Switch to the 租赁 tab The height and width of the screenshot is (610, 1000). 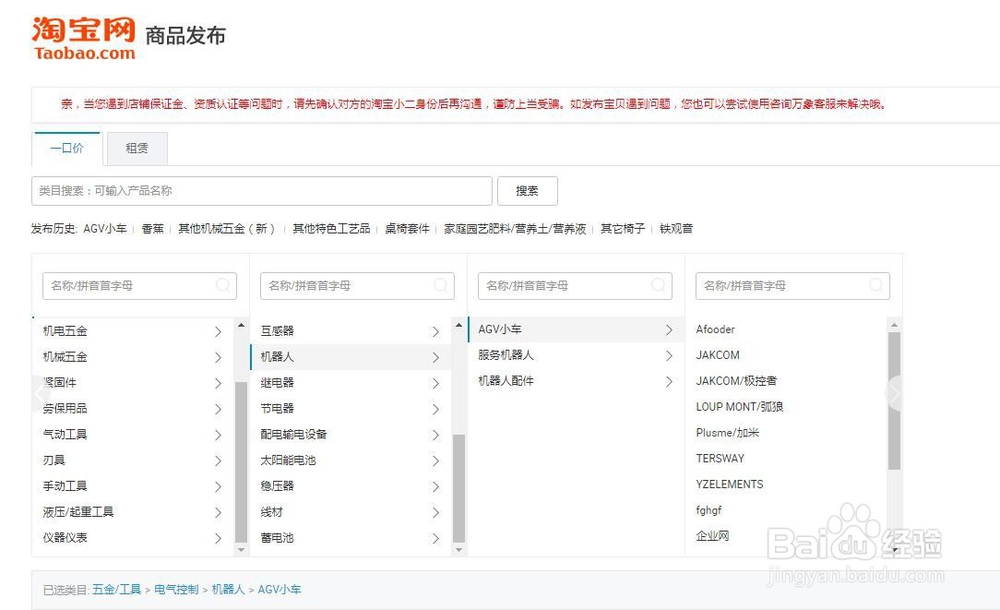[x=137, y=148]
